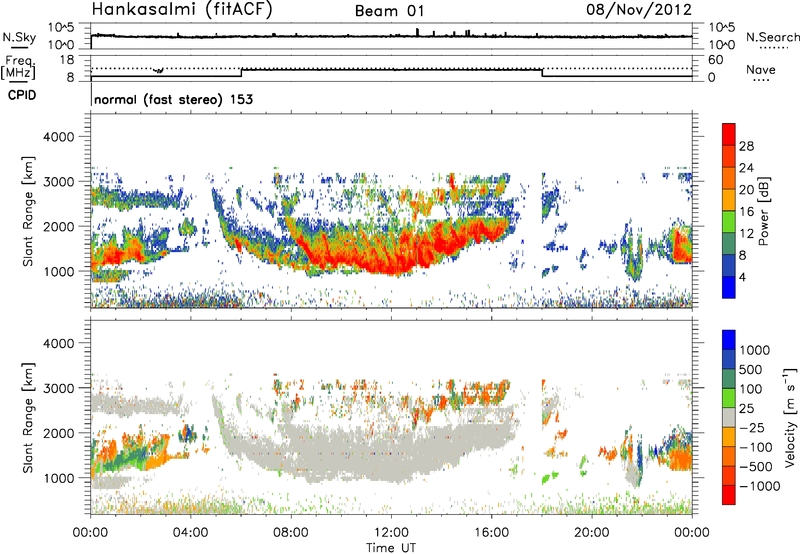The image size is (800, 554).
Task: Select the N.Sky legend label
Action: (19, 37)
